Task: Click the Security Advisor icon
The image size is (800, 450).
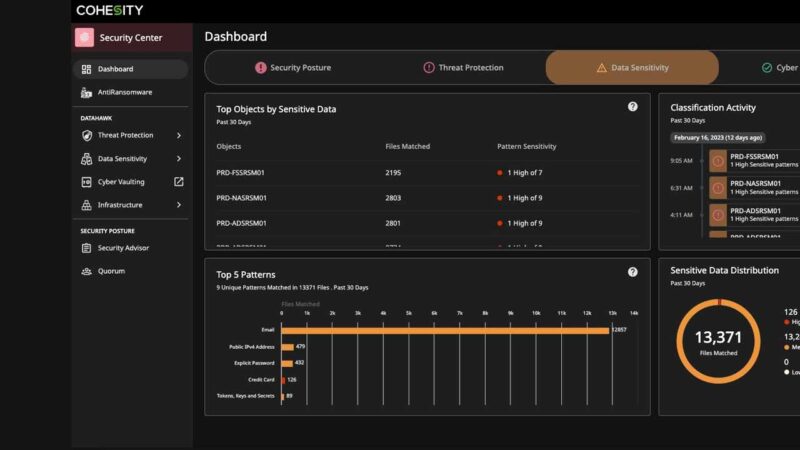Action: coord(87,248)
